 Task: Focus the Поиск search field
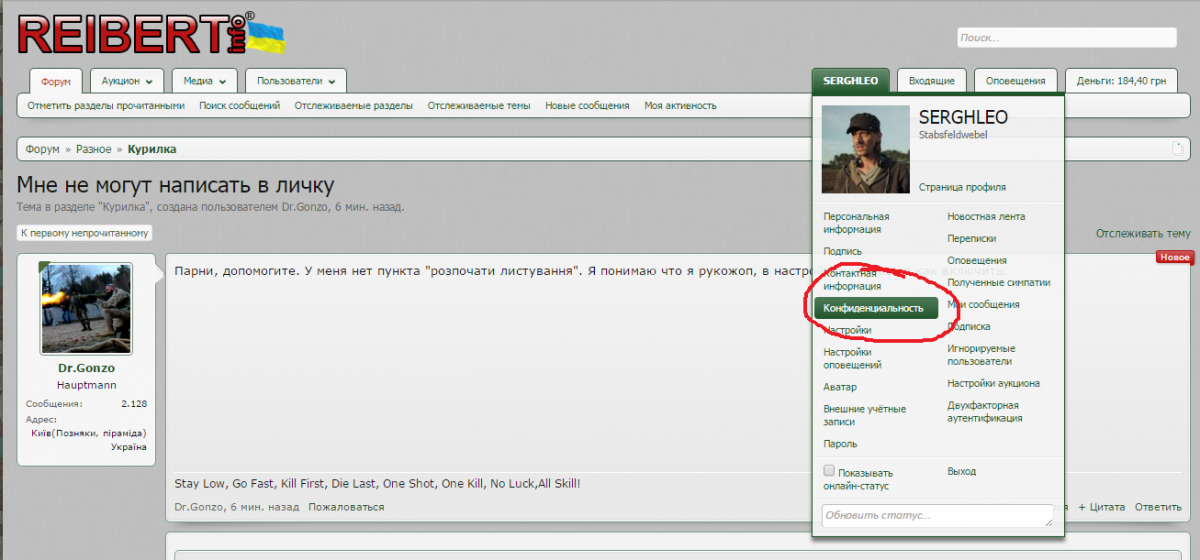(1067, 38)
